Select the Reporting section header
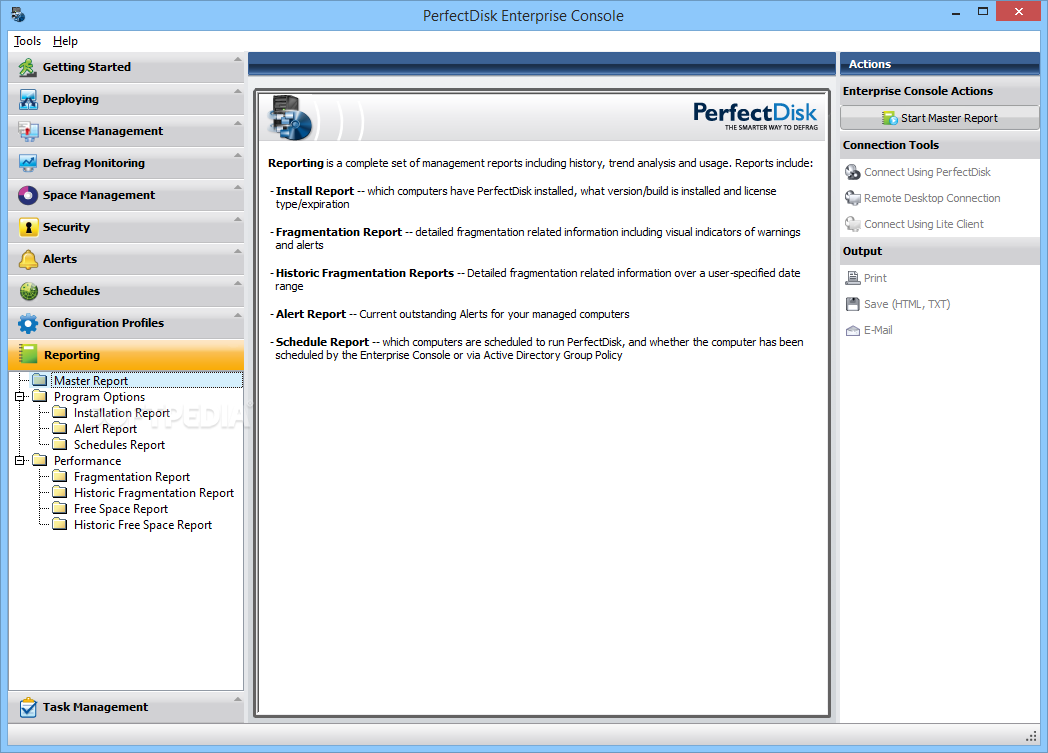1048x753 pixels. (x=126, y=355)
